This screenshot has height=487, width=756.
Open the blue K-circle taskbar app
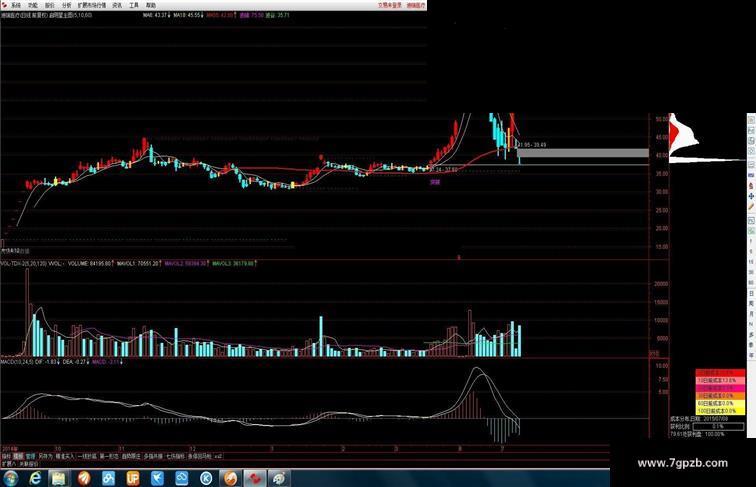206,478
